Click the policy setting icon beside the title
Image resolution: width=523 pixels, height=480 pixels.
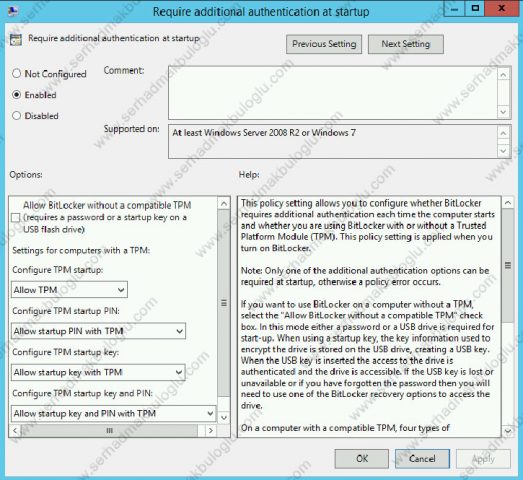[16, 39]
